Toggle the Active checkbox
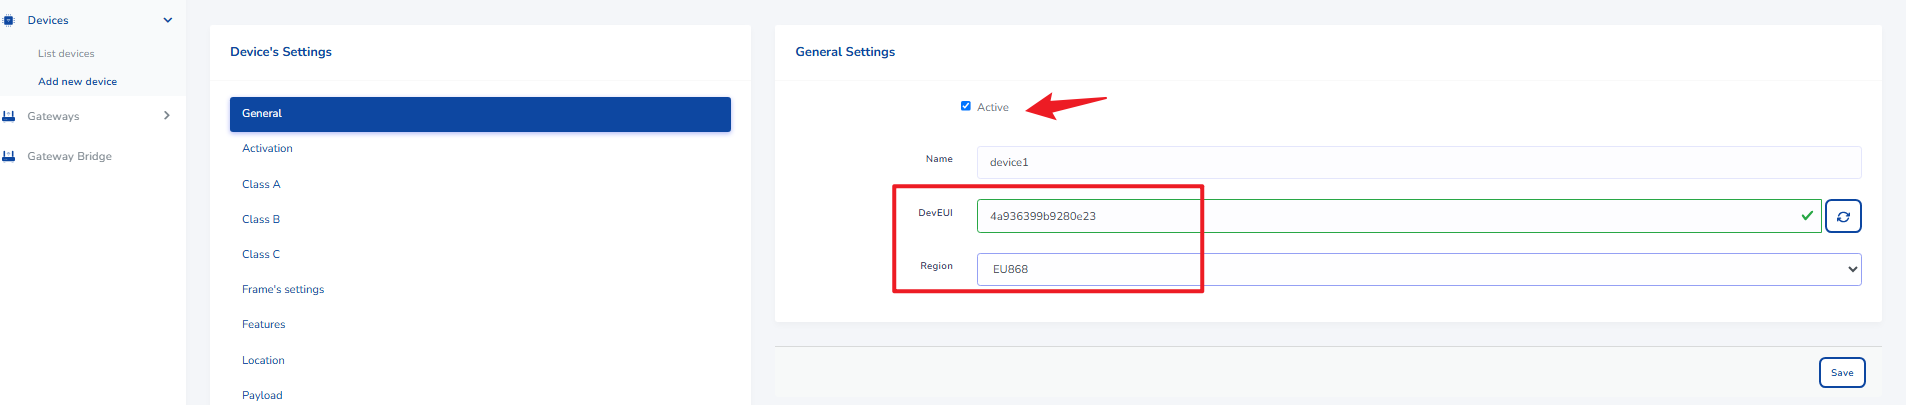 pos(966,106)
